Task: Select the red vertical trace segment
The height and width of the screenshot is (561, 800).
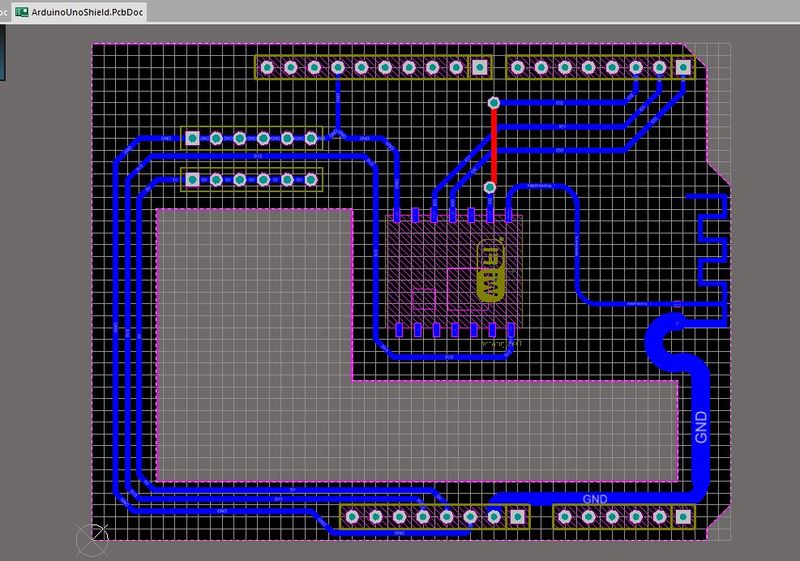Action: 492,145
